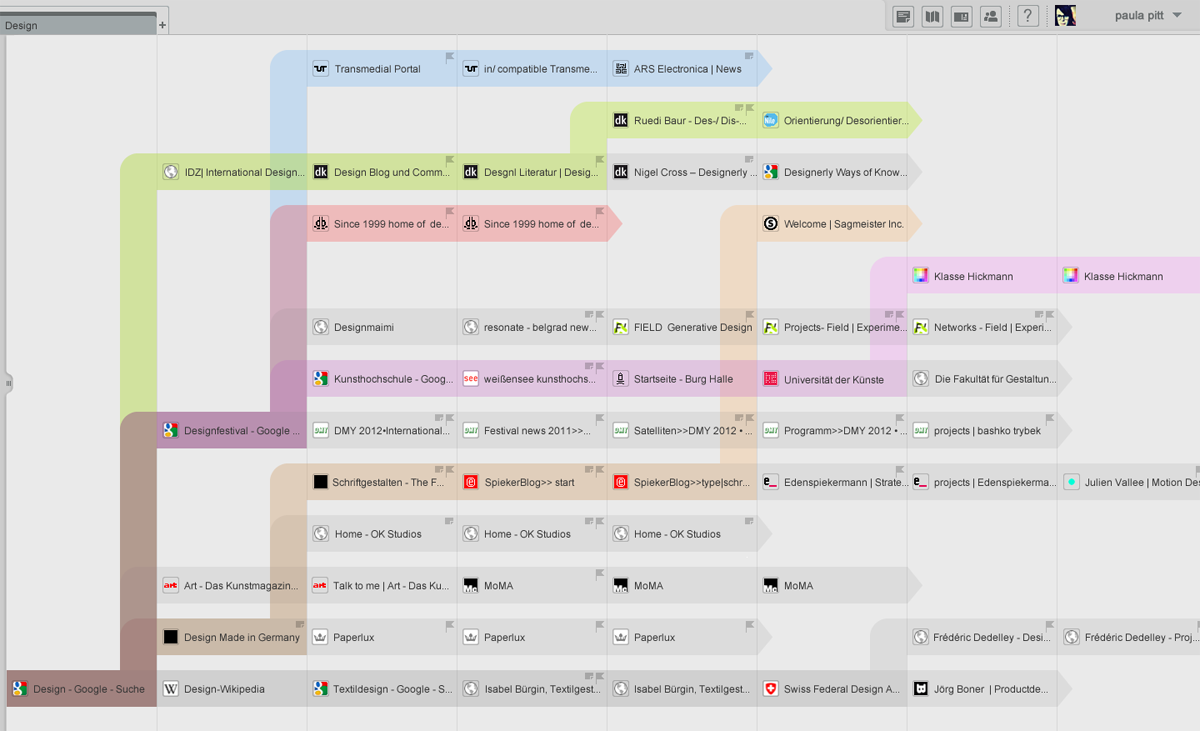
Task: Click the Design-Wikipedia W favicon
Action: (170, 689)
